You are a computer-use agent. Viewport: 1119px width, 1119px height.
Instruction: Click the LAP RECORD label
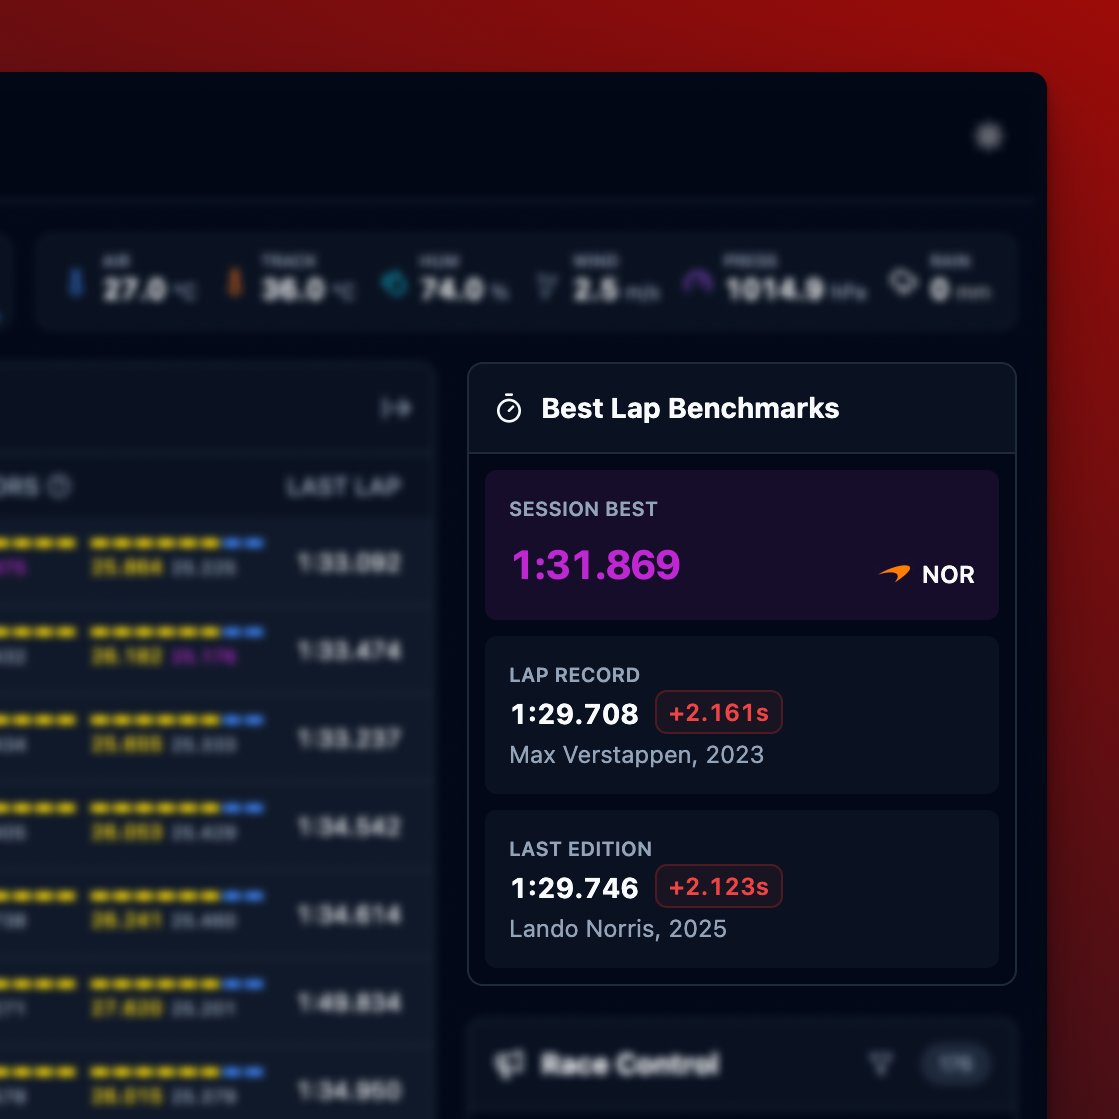point(574,675)
